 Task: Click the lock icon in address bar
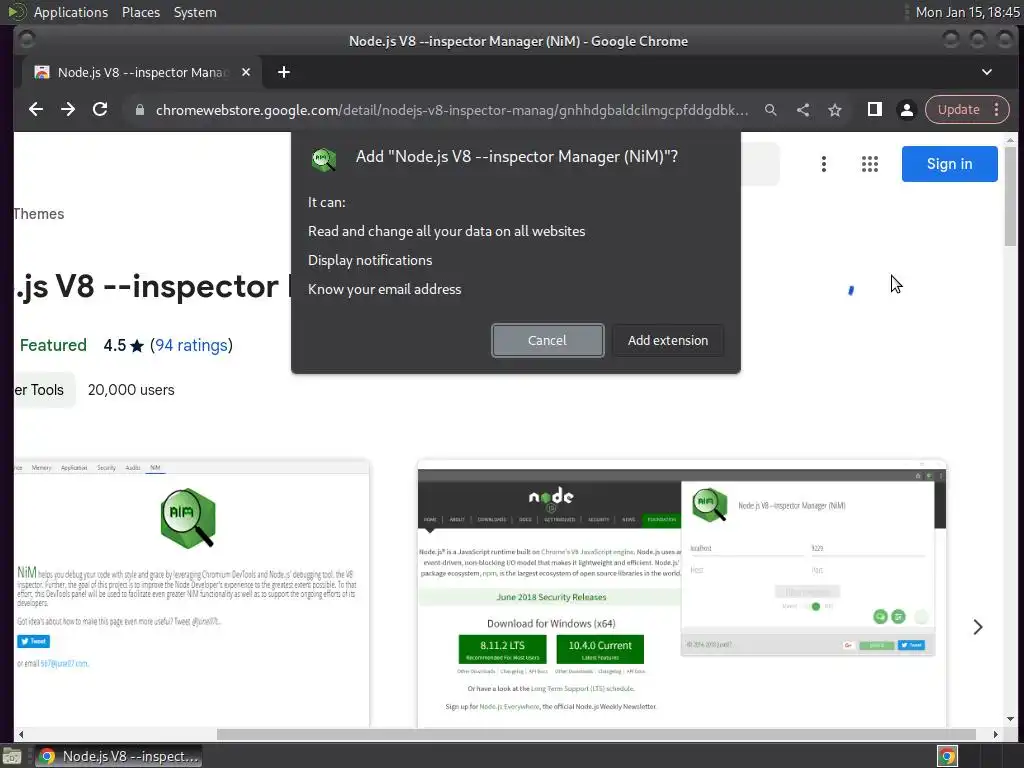coord(139,110)
